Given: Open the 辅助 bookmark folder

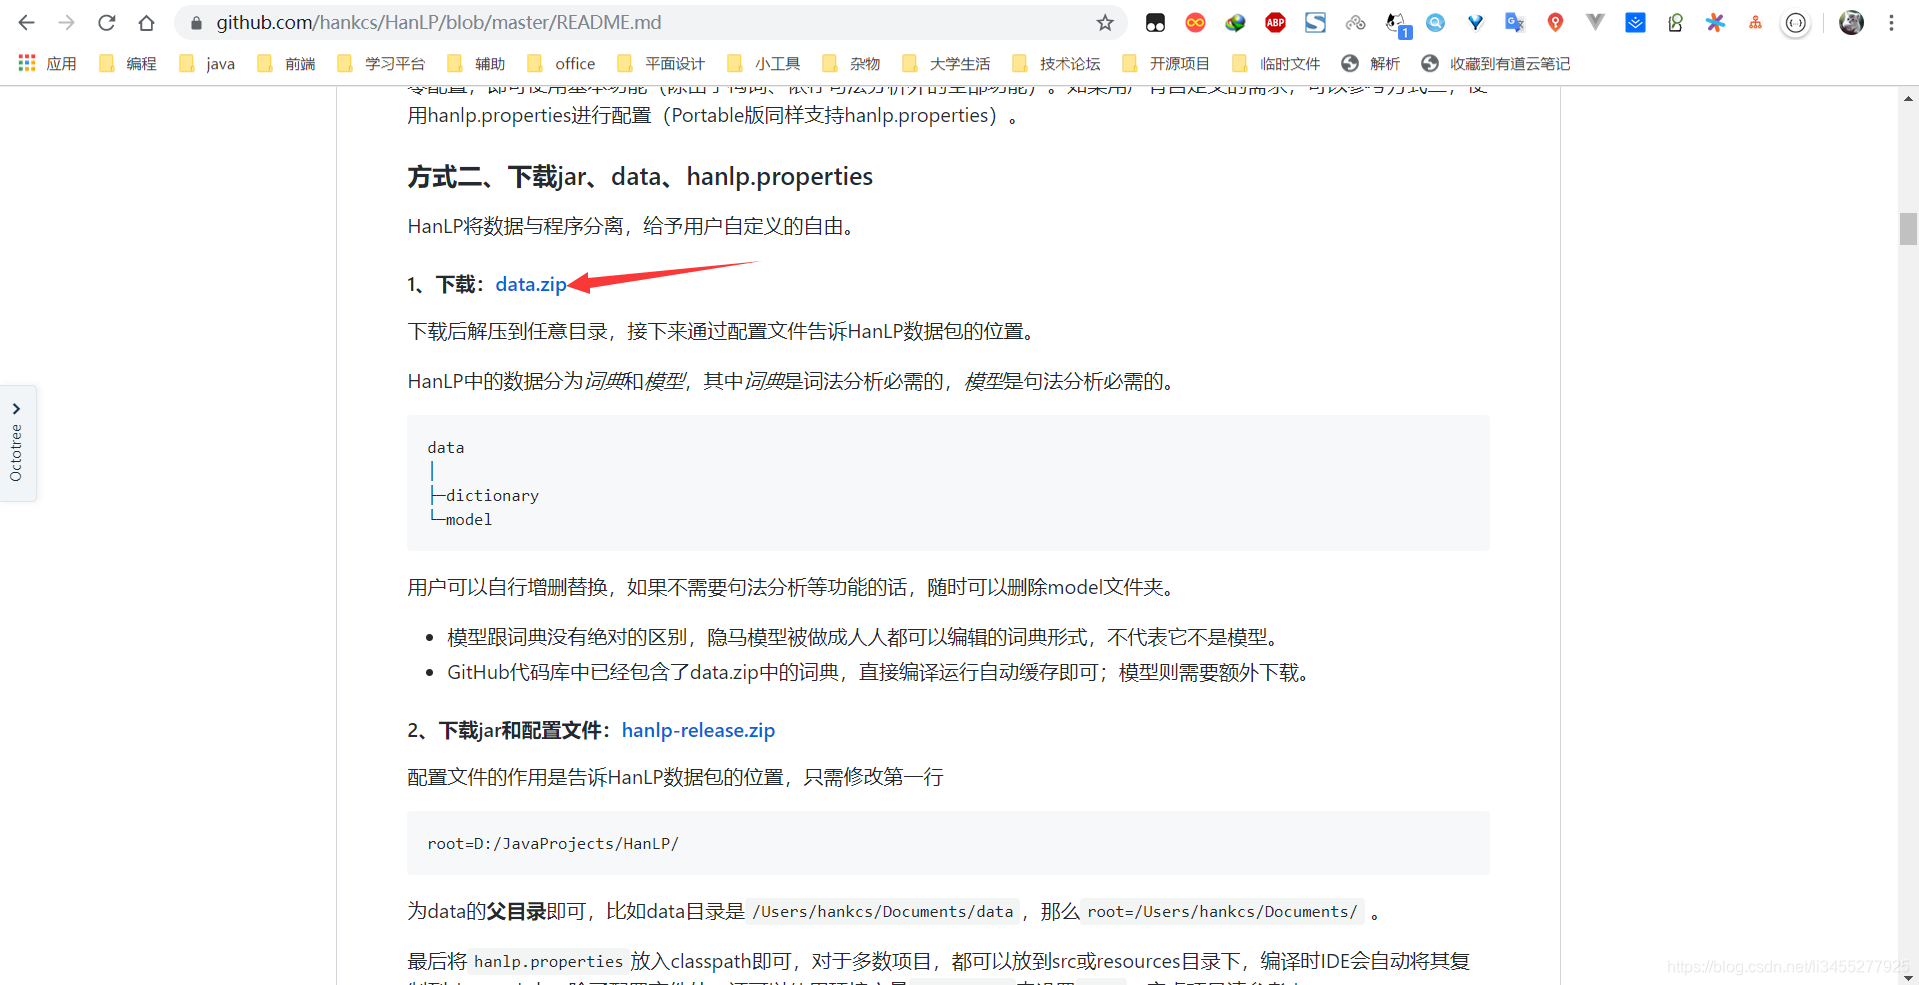Looking at the screenshot, I should click(476, 63).
